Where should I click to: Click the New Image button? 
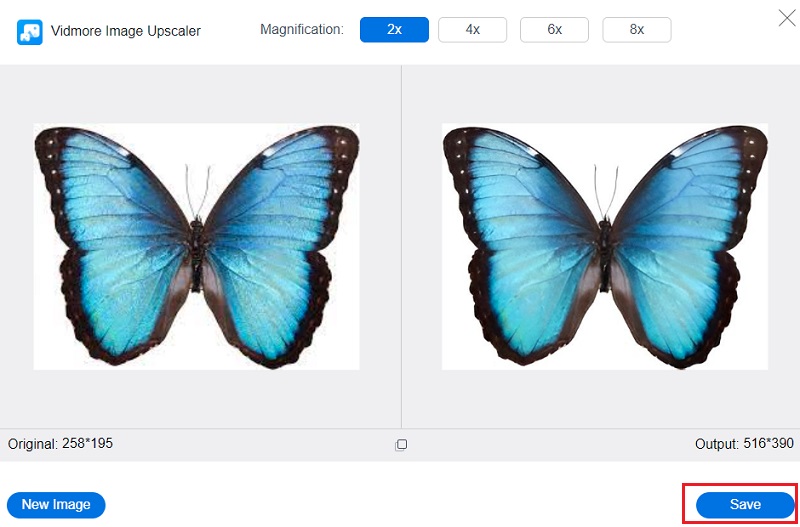click(x=56, y=505)
